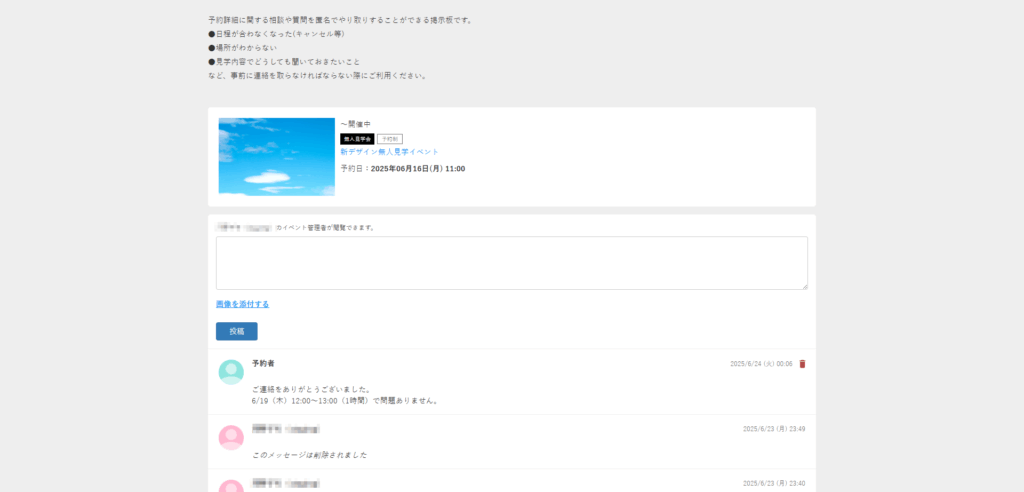Click the text ご連絡をありがとうございました。
Viewport: 1024px width, 492px height.
[x=312, y=389]
